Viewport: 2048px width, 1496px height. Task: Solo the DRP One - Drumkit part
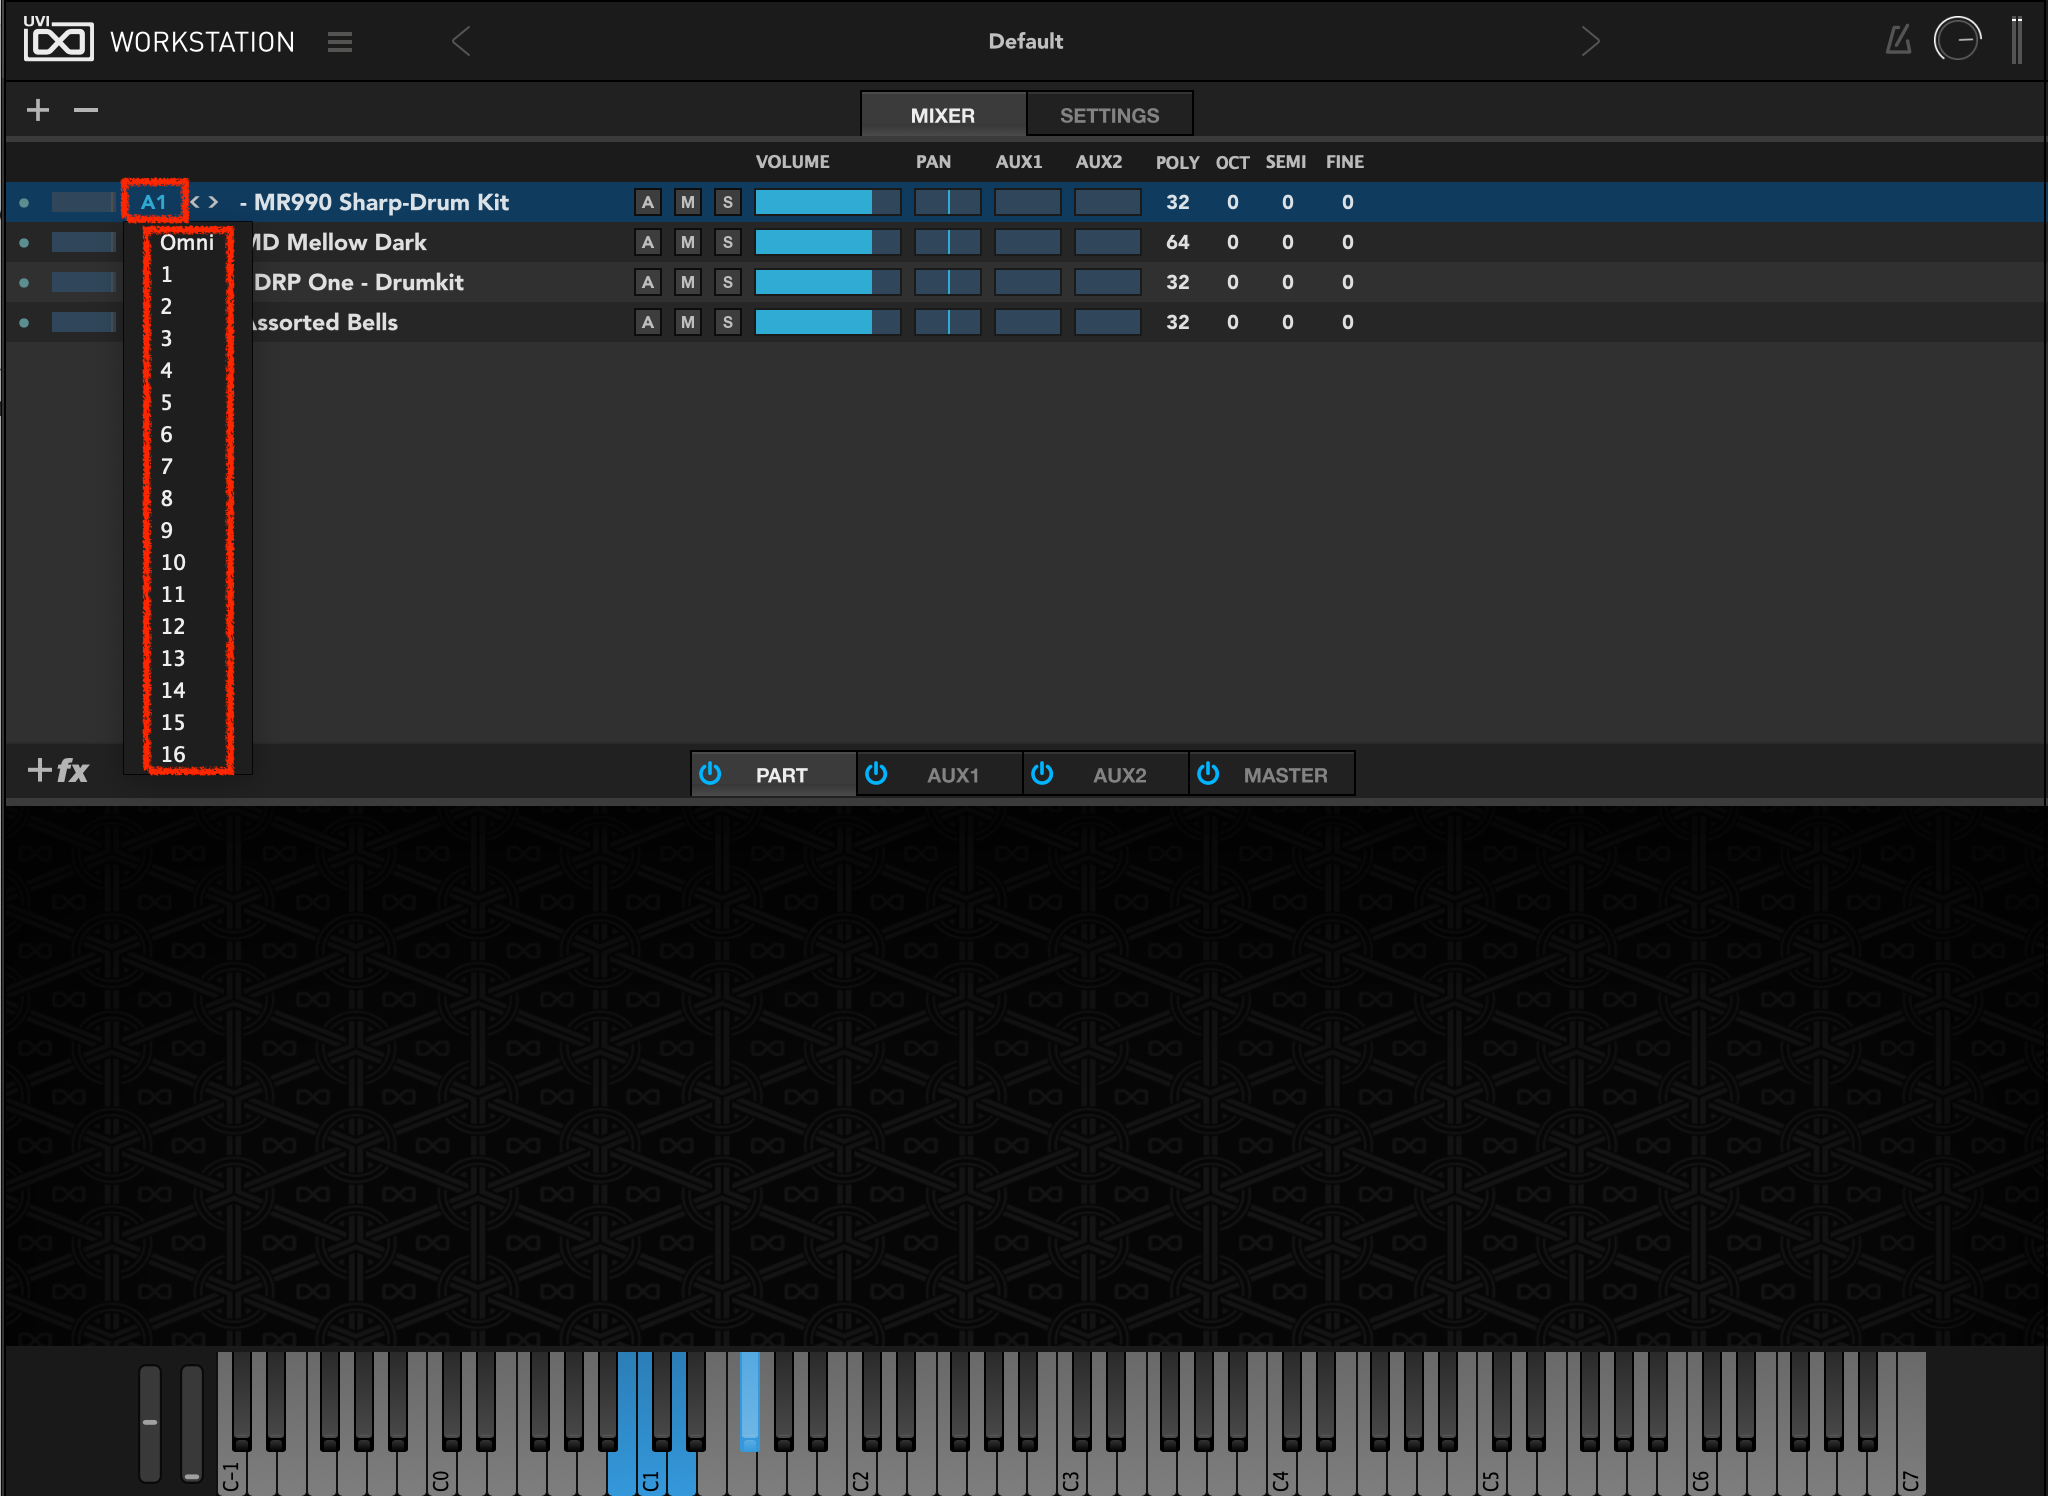click(728, 282)
